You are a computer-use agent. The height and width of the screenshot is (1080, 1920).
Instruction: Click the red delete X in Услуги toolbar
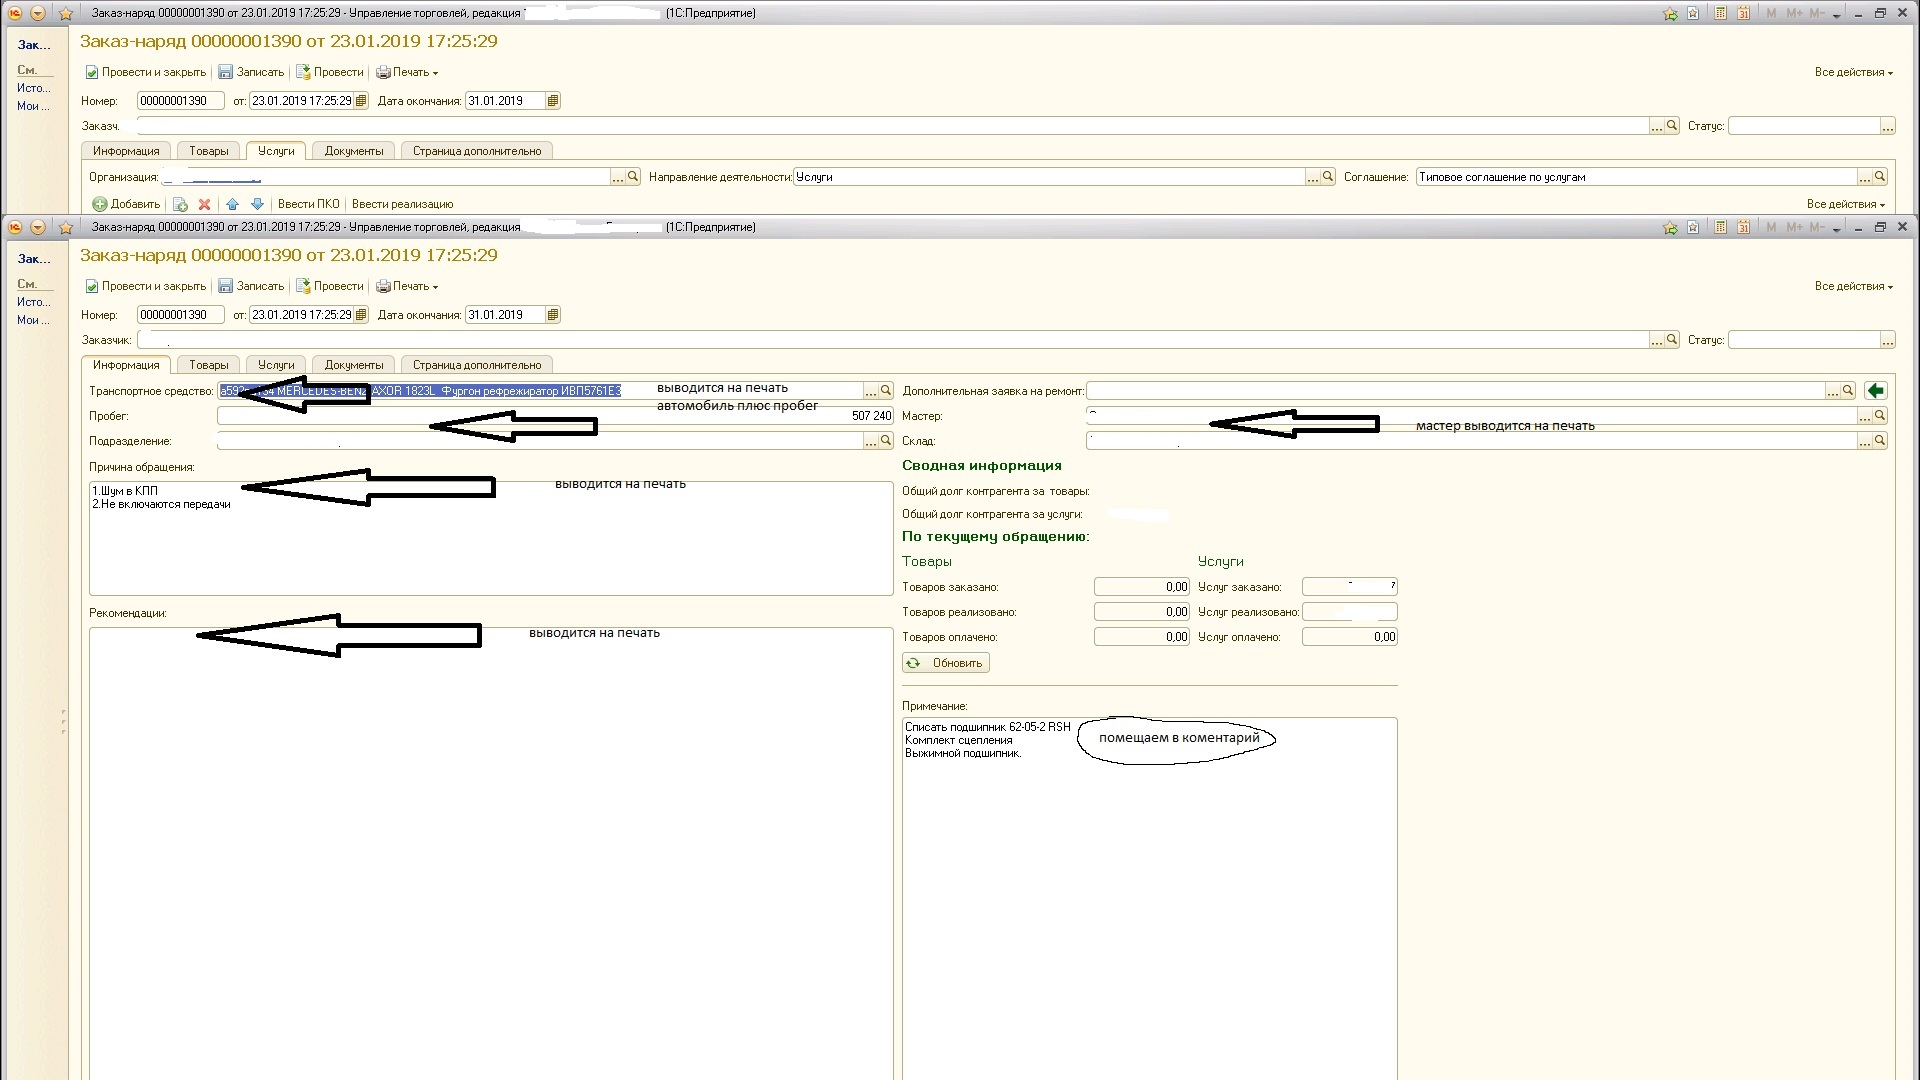[x=205, y=204]
